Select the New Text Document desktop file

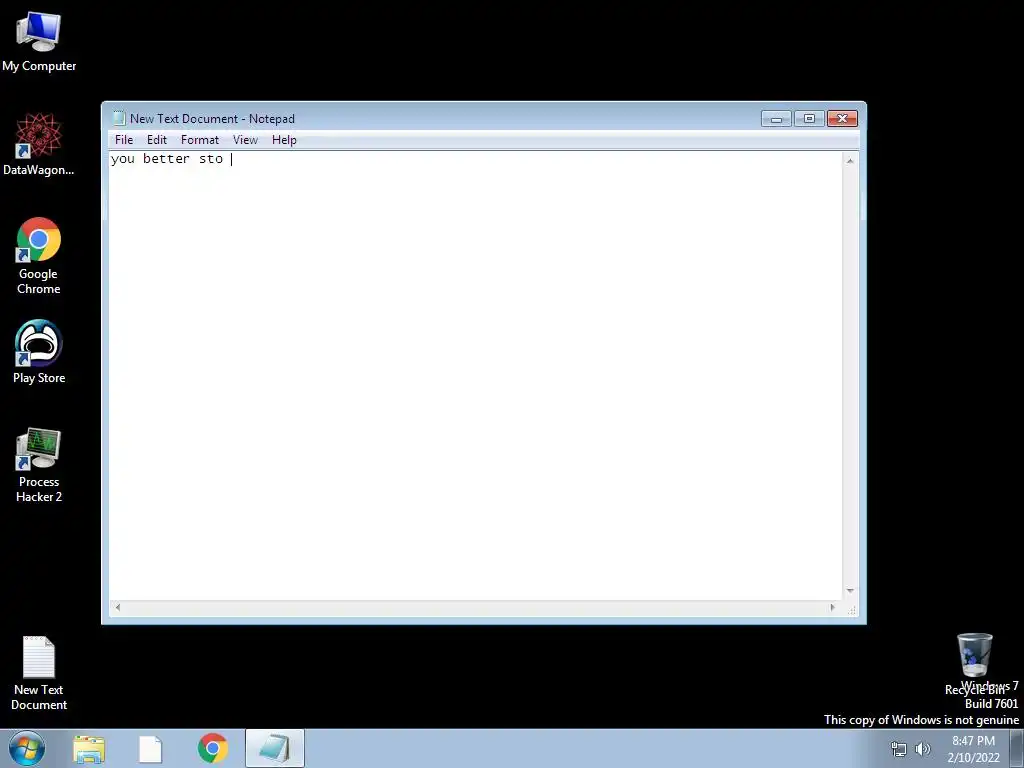coord(39,673)
